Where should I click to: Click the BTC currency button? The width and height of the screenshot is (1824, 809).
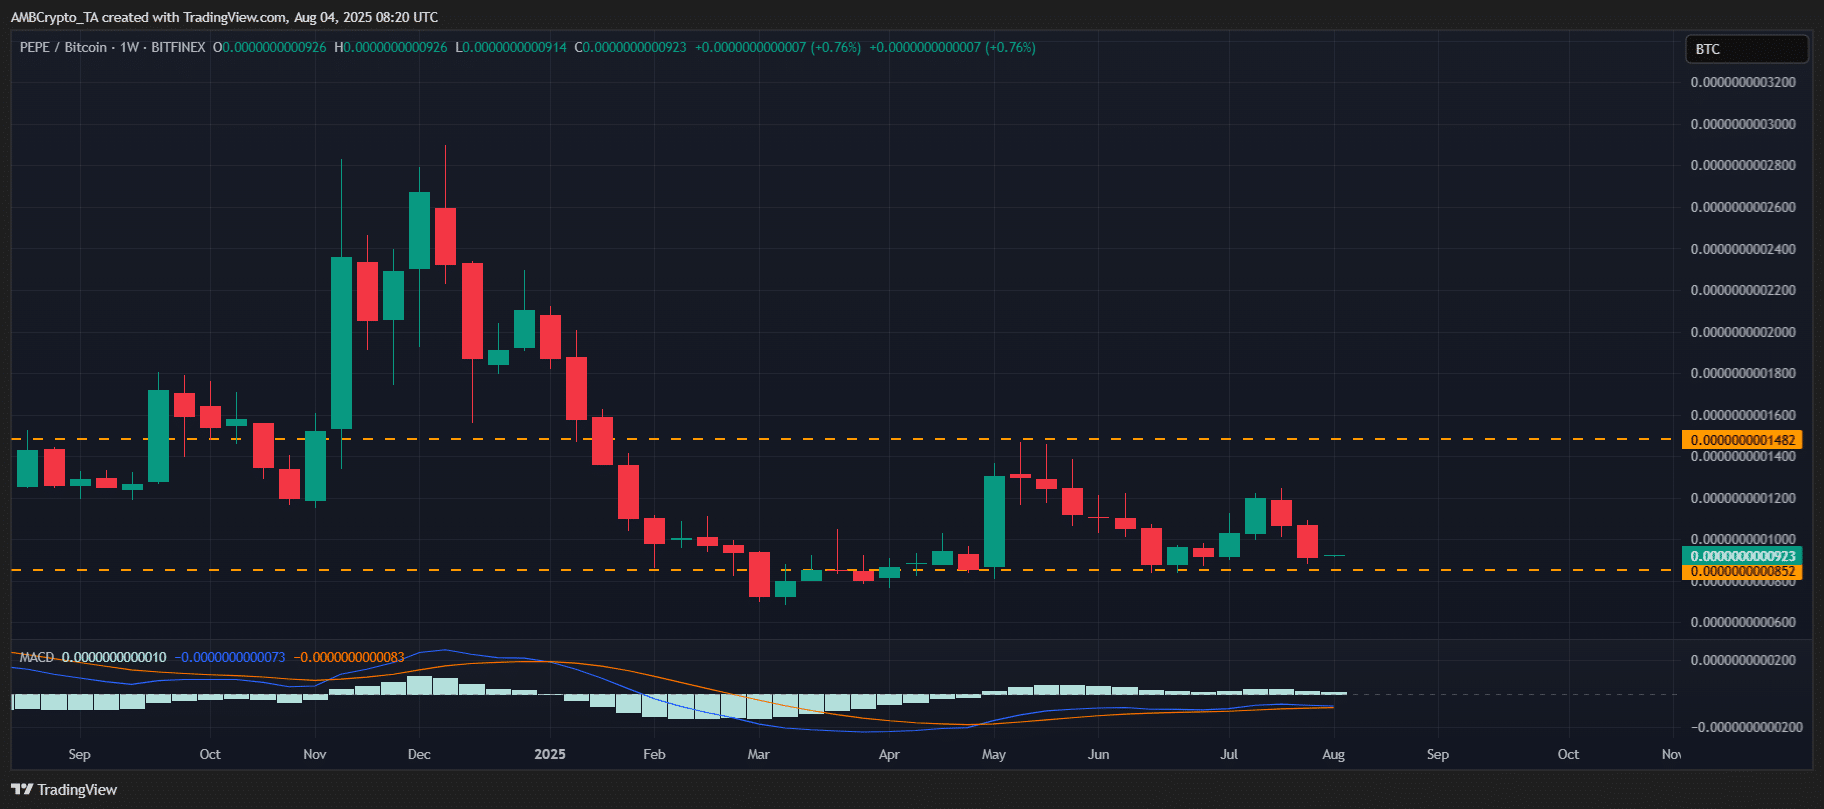click(x=1747, y=49)
